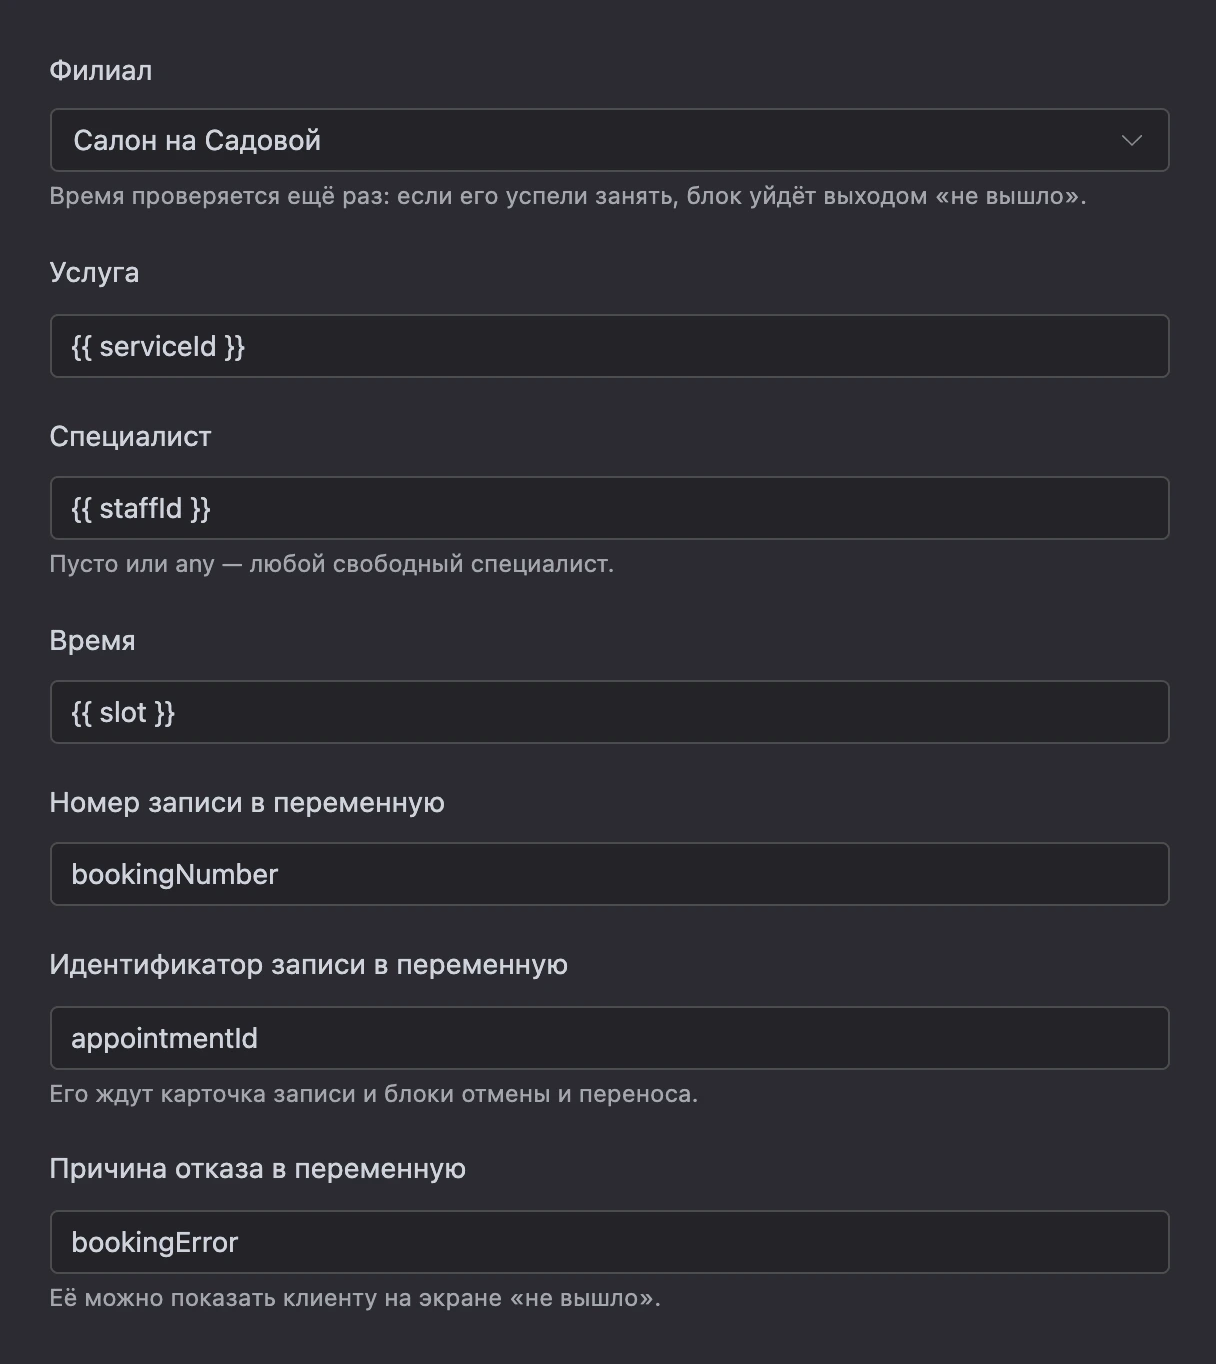Focus the bookingError variable field
1216x1364 pixels.
click(609, 1242)
